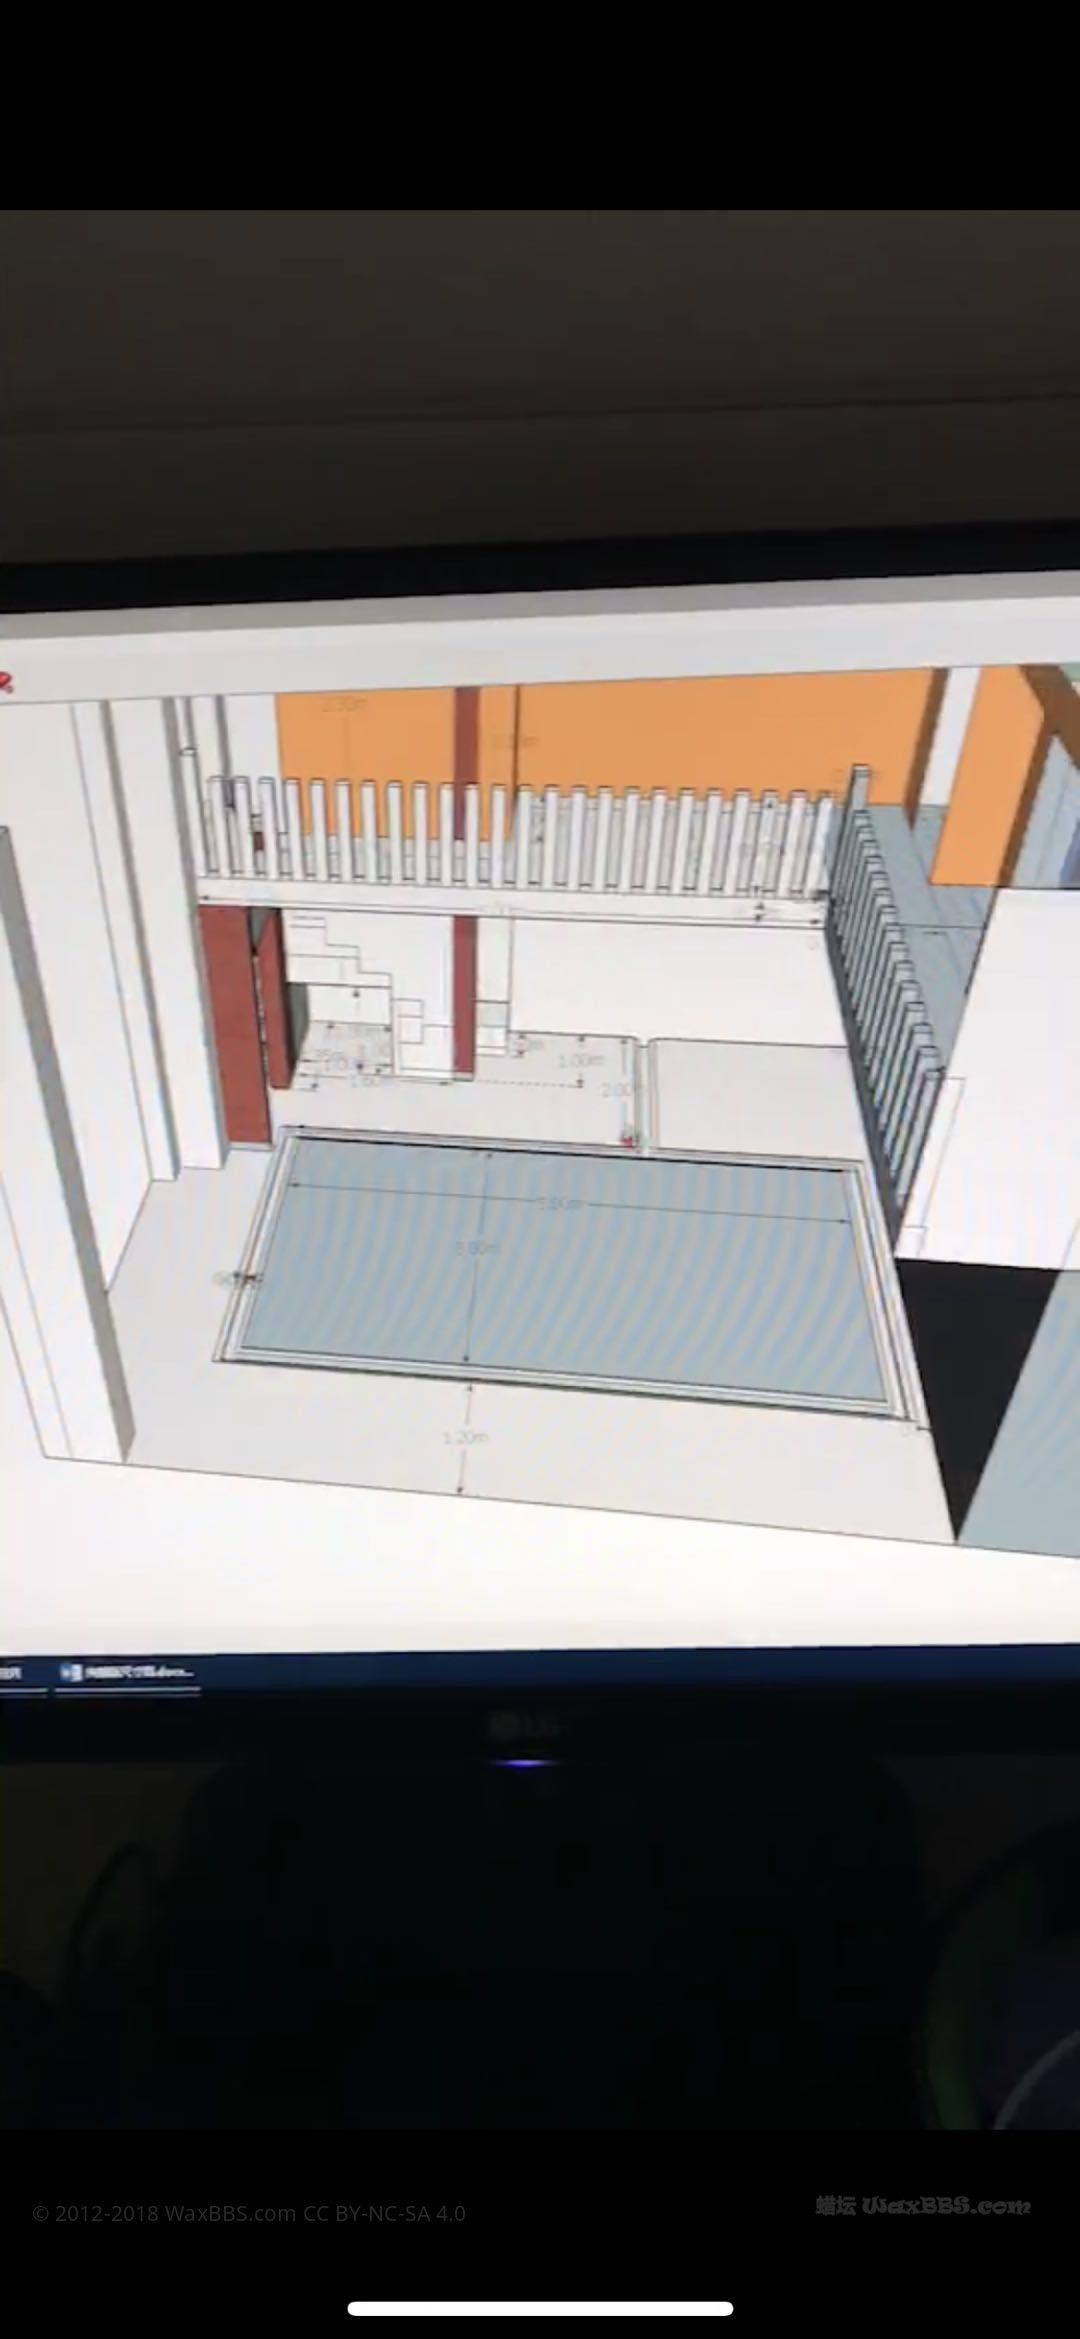Click the WaxBBS.com CC BY-NC-SA copyright text
This screenshot has height=2339, width=1080.
click(249, 2213)
